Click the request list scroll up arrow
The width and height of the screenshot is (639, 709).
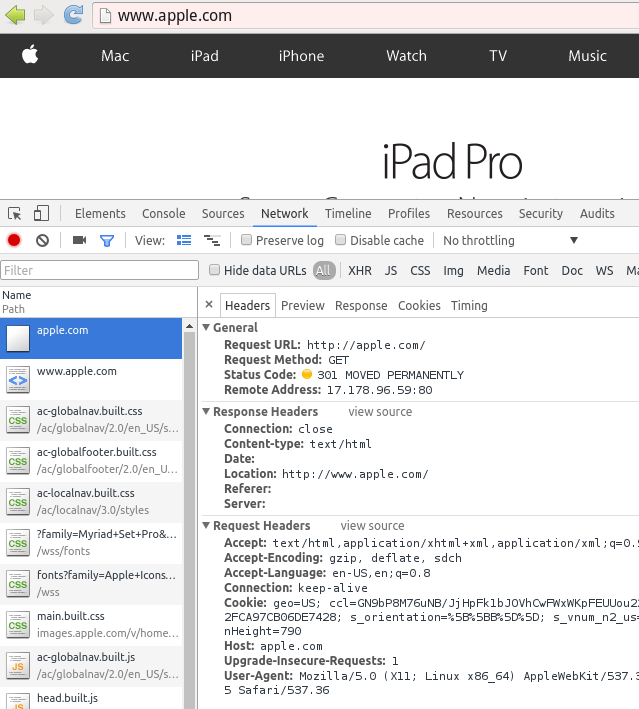[189, 326]
